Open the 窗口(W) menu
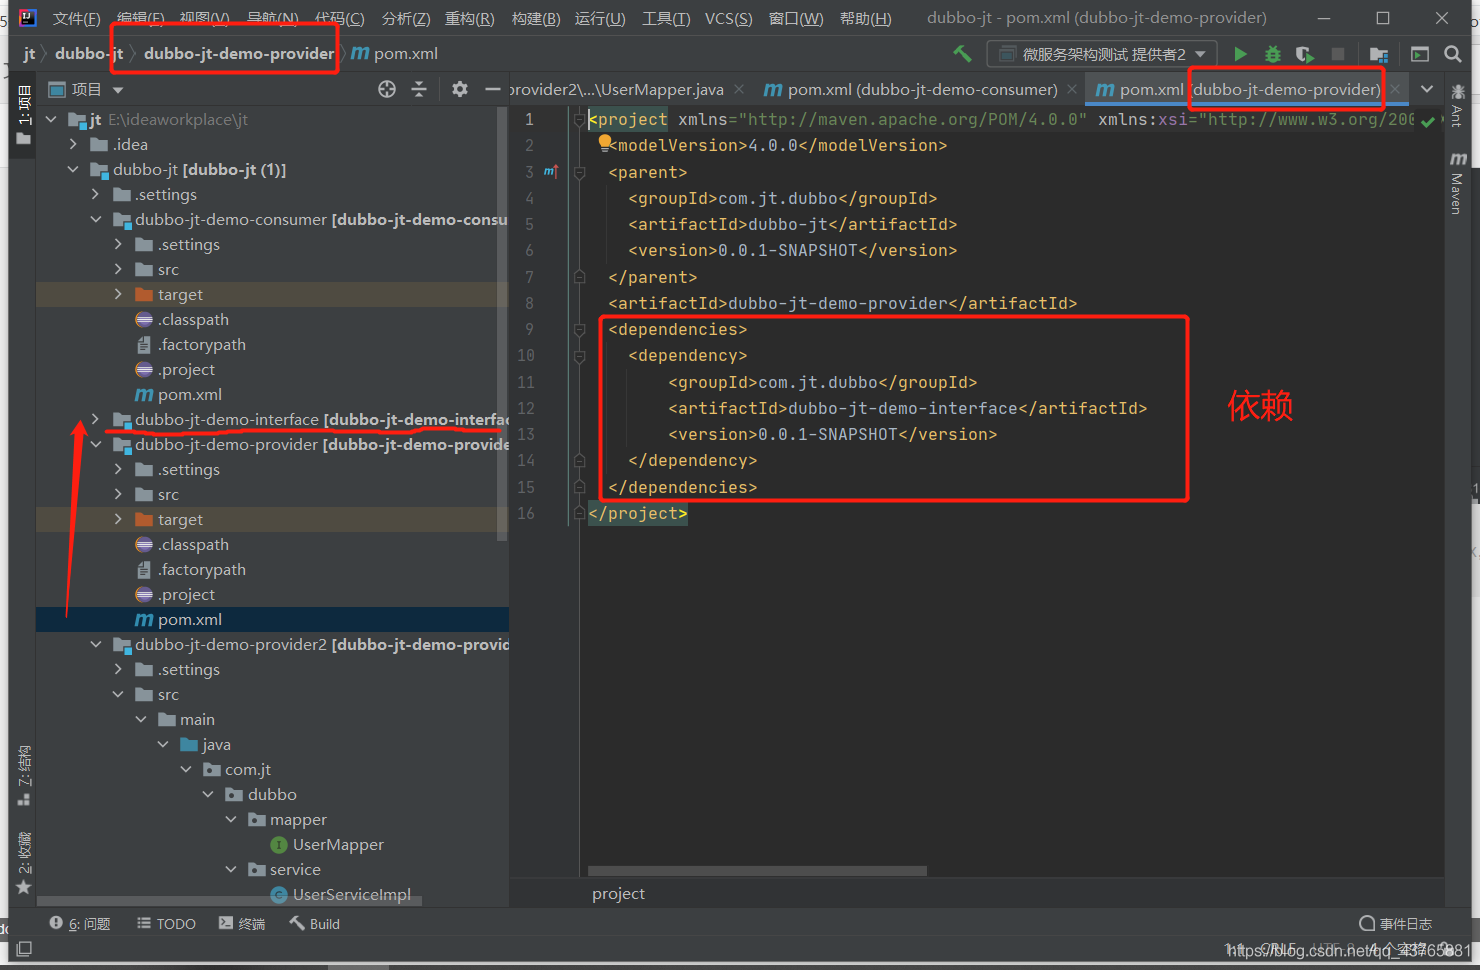This screenshot has width=1480, height=970. (796, 19)
